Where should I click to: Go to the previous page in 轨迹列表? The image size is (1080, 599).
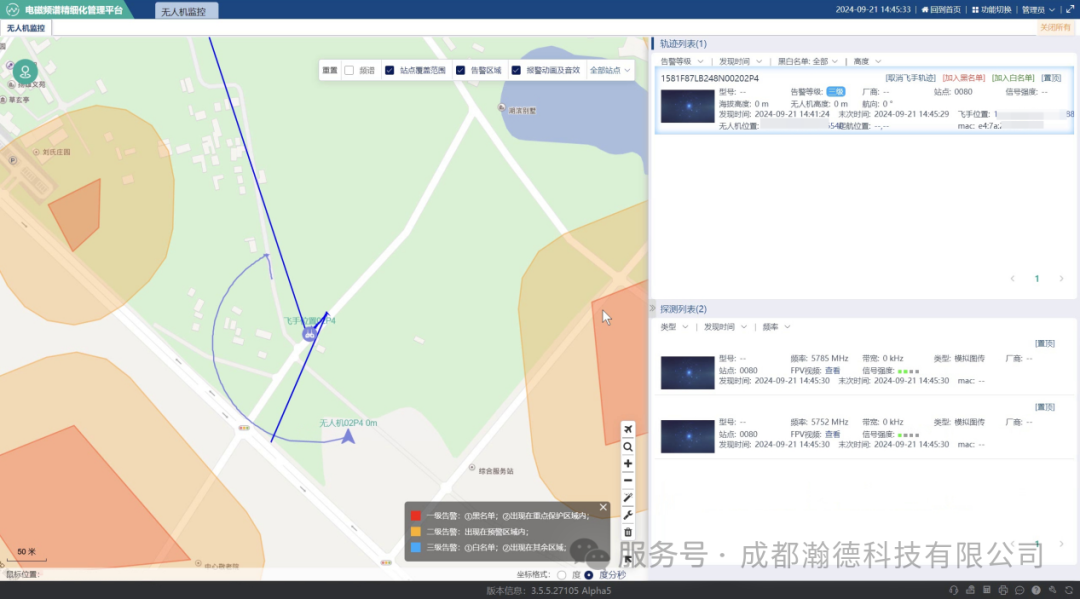(x=1012, y=279)
